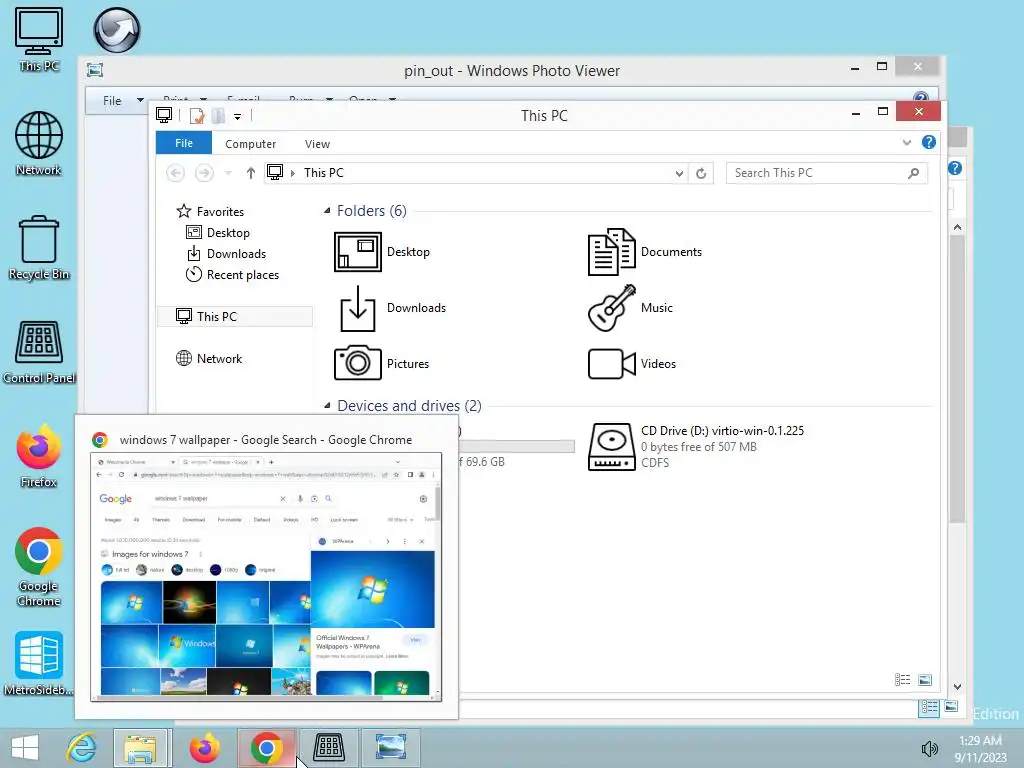Open This PC desktop shortcut
Viewport: 1024px width, 768px height.
[x=39, y=39]
